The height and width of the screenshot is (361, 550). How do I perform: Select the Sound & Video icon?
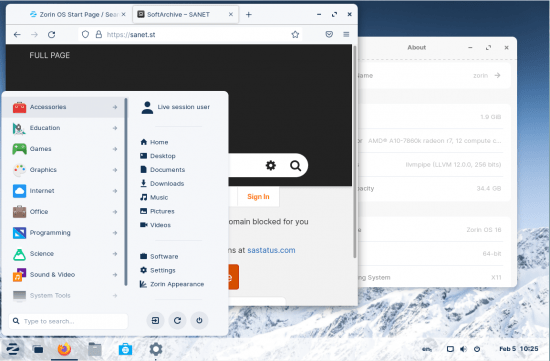(19, 275)
